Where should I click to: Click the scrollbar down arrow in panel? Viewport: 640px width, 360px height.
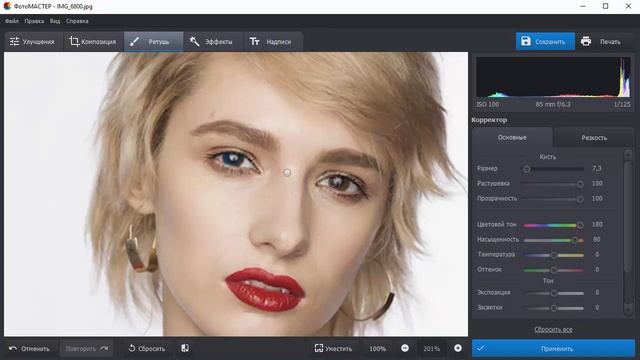coord(628,311)
